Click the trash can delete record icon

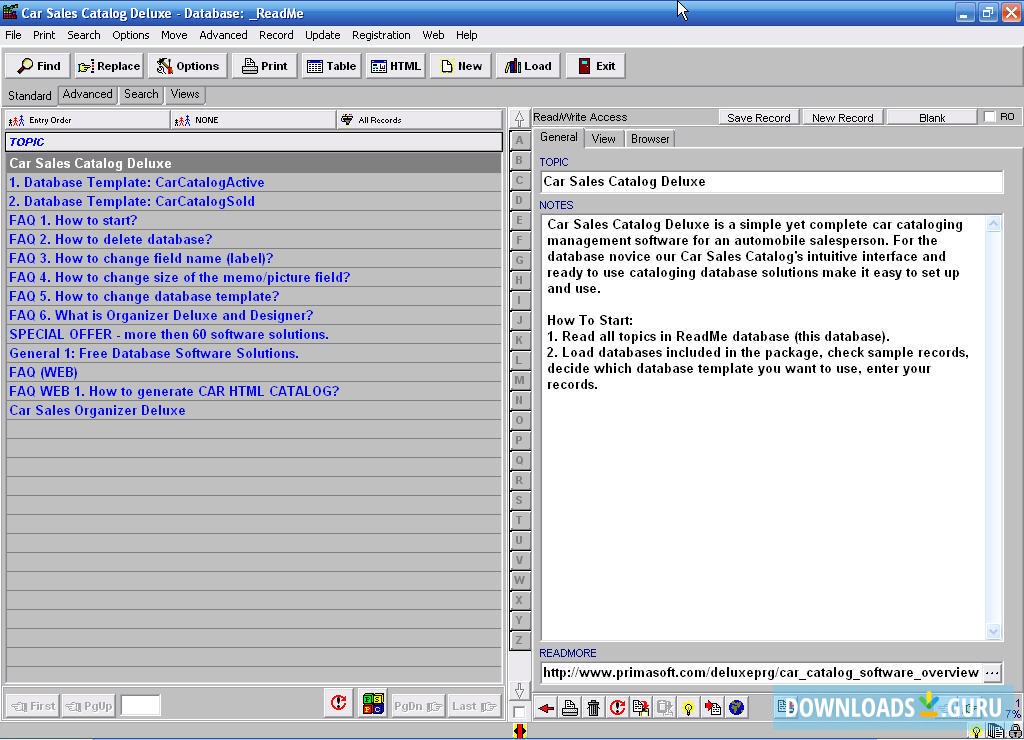(593, 708)
